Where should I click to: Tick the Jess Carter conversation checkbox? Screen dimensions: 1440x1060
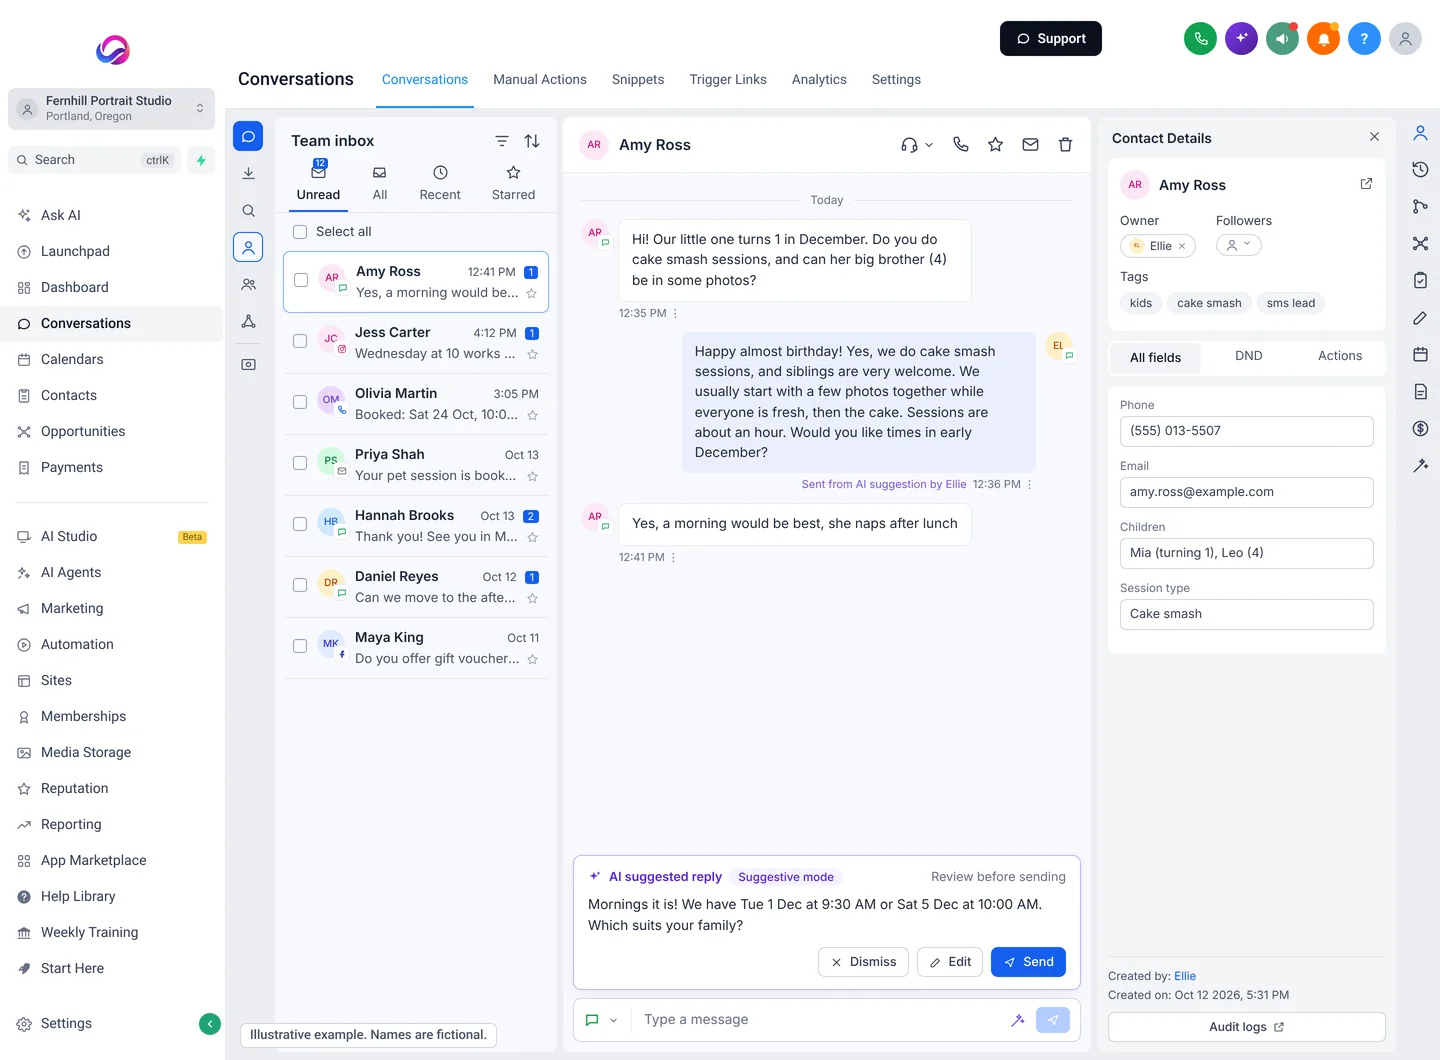300,341
